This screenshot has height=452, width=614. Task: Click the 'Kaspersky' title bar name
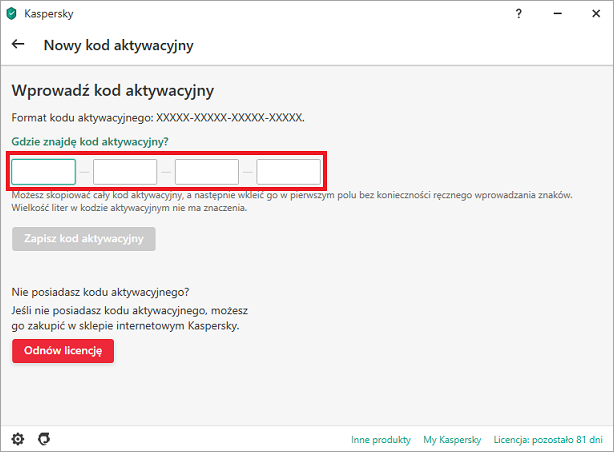49,14
